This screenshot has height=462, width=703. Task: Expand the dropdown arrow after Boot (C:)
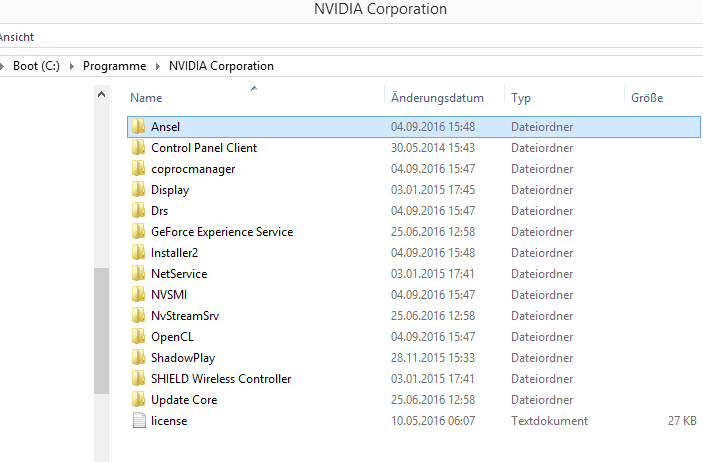click(x=71, y=66)
